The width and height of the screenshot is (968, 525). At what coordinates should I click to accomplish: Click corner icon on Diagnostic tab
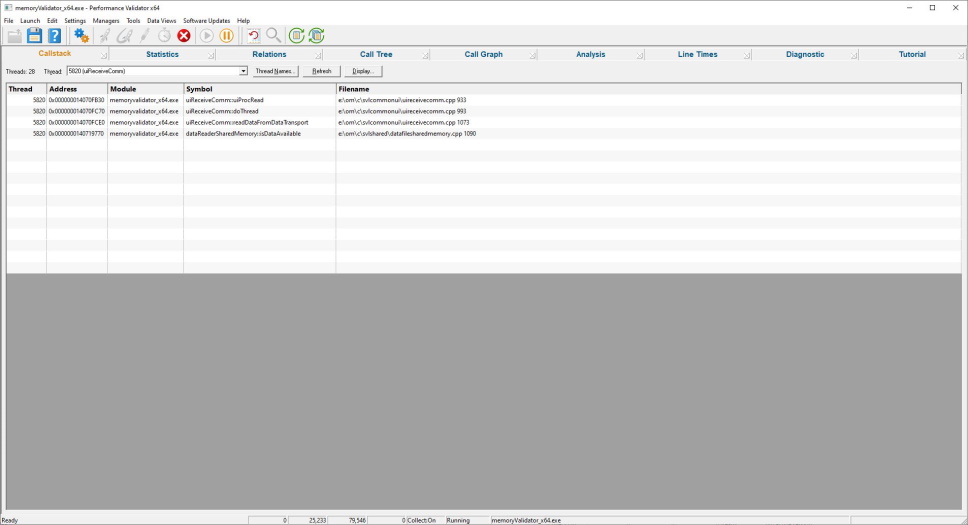[x=854, y=56]
